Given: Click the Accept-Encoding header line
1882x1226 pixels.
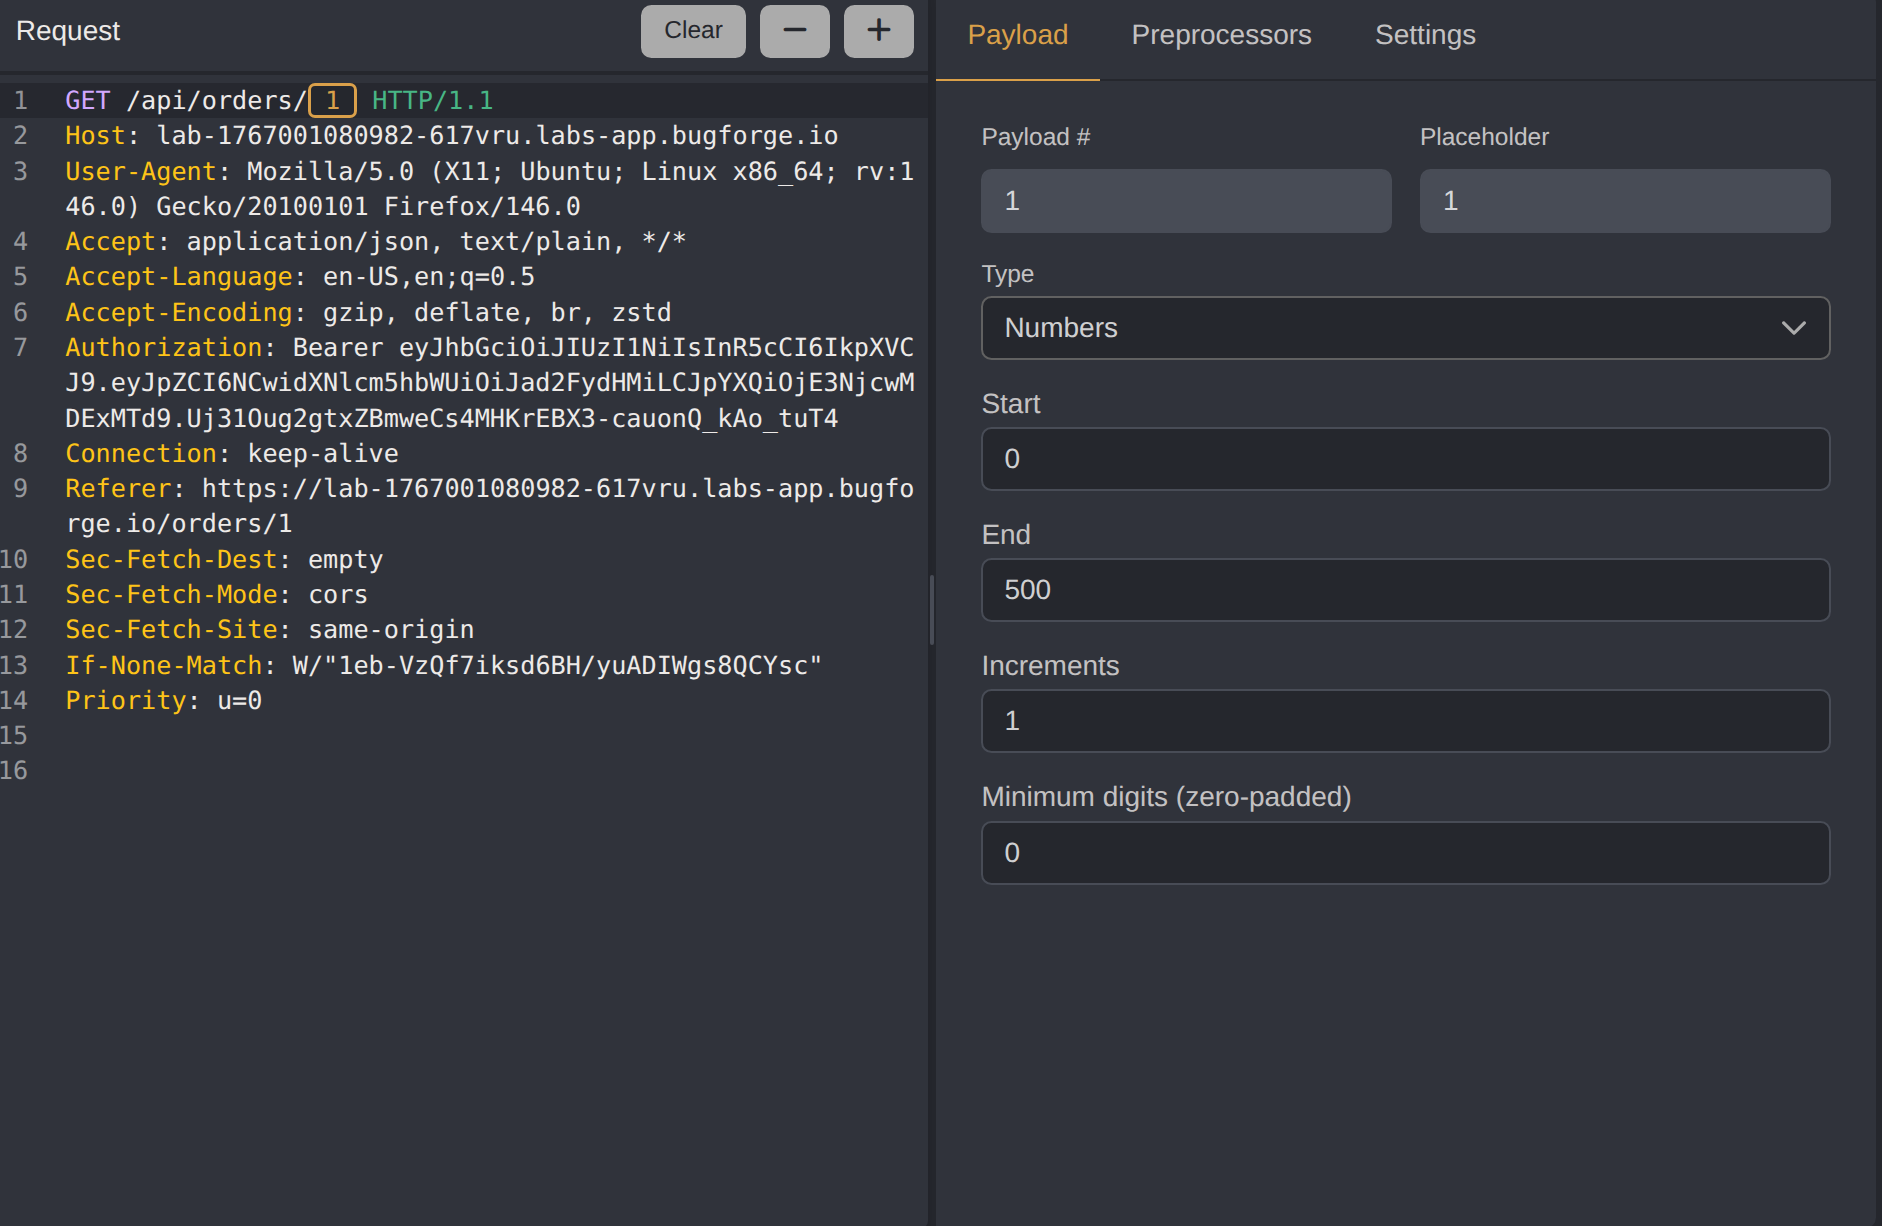Looking at the screenshot, I should click(x=368, y=313).
